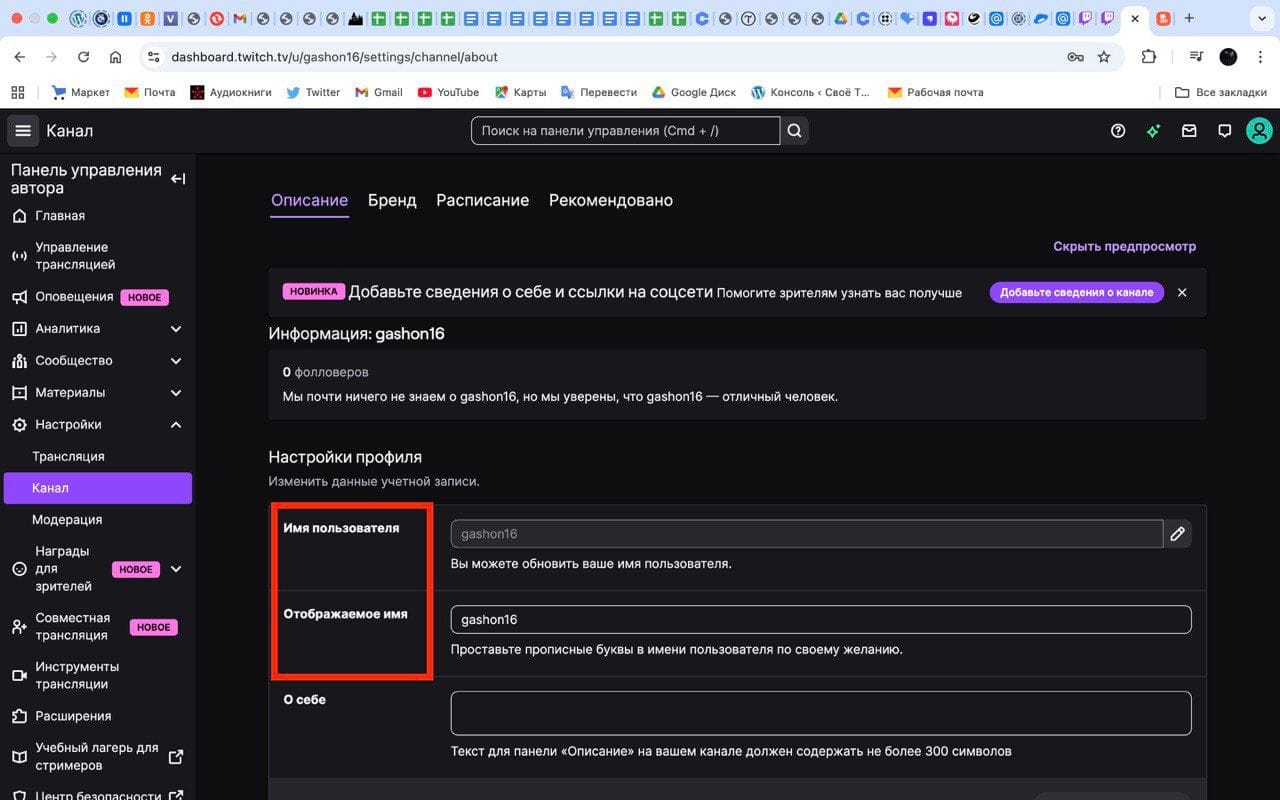Open the hamburger navigation menu
The width and height of the screenshot is (1280, 800).
coord(22,130)
